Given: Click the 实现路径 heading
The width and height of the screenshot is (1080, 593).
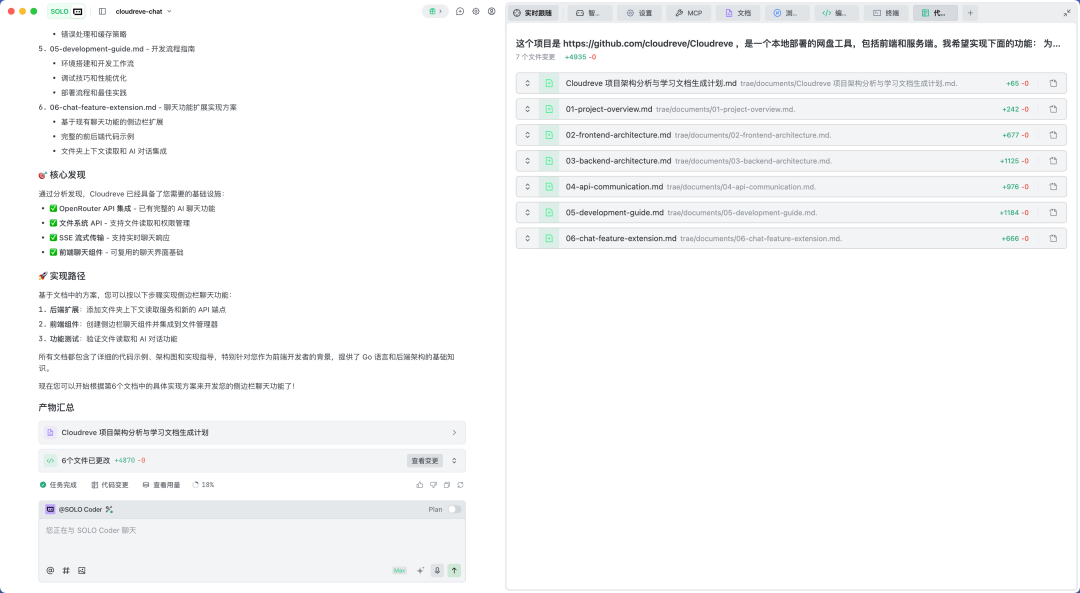Looking at the screenshot, I should coord(68,276).
